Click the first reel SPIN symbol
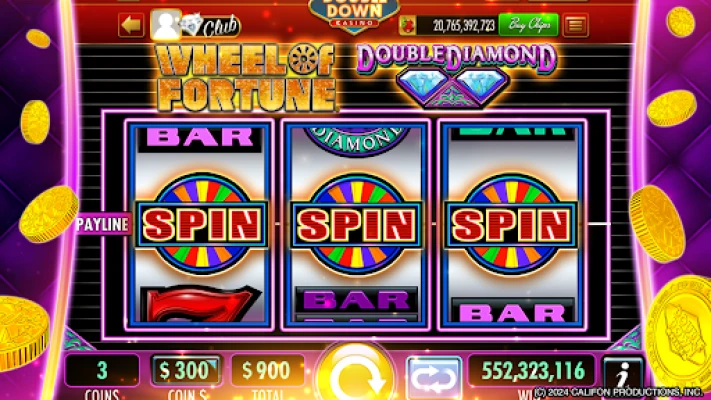 point(201,224)
